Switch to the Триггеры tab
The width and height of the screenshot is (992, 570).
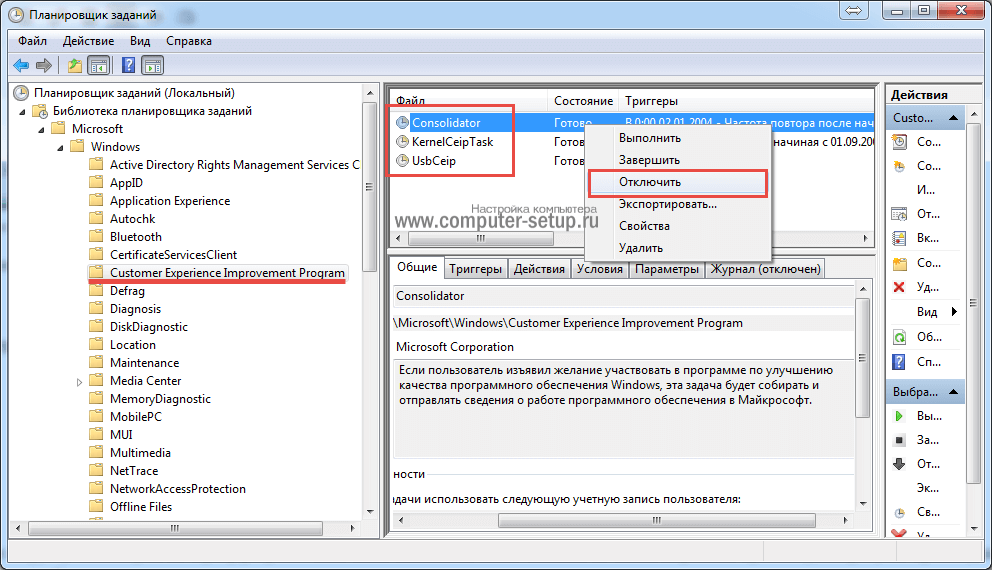click(475, 269)
